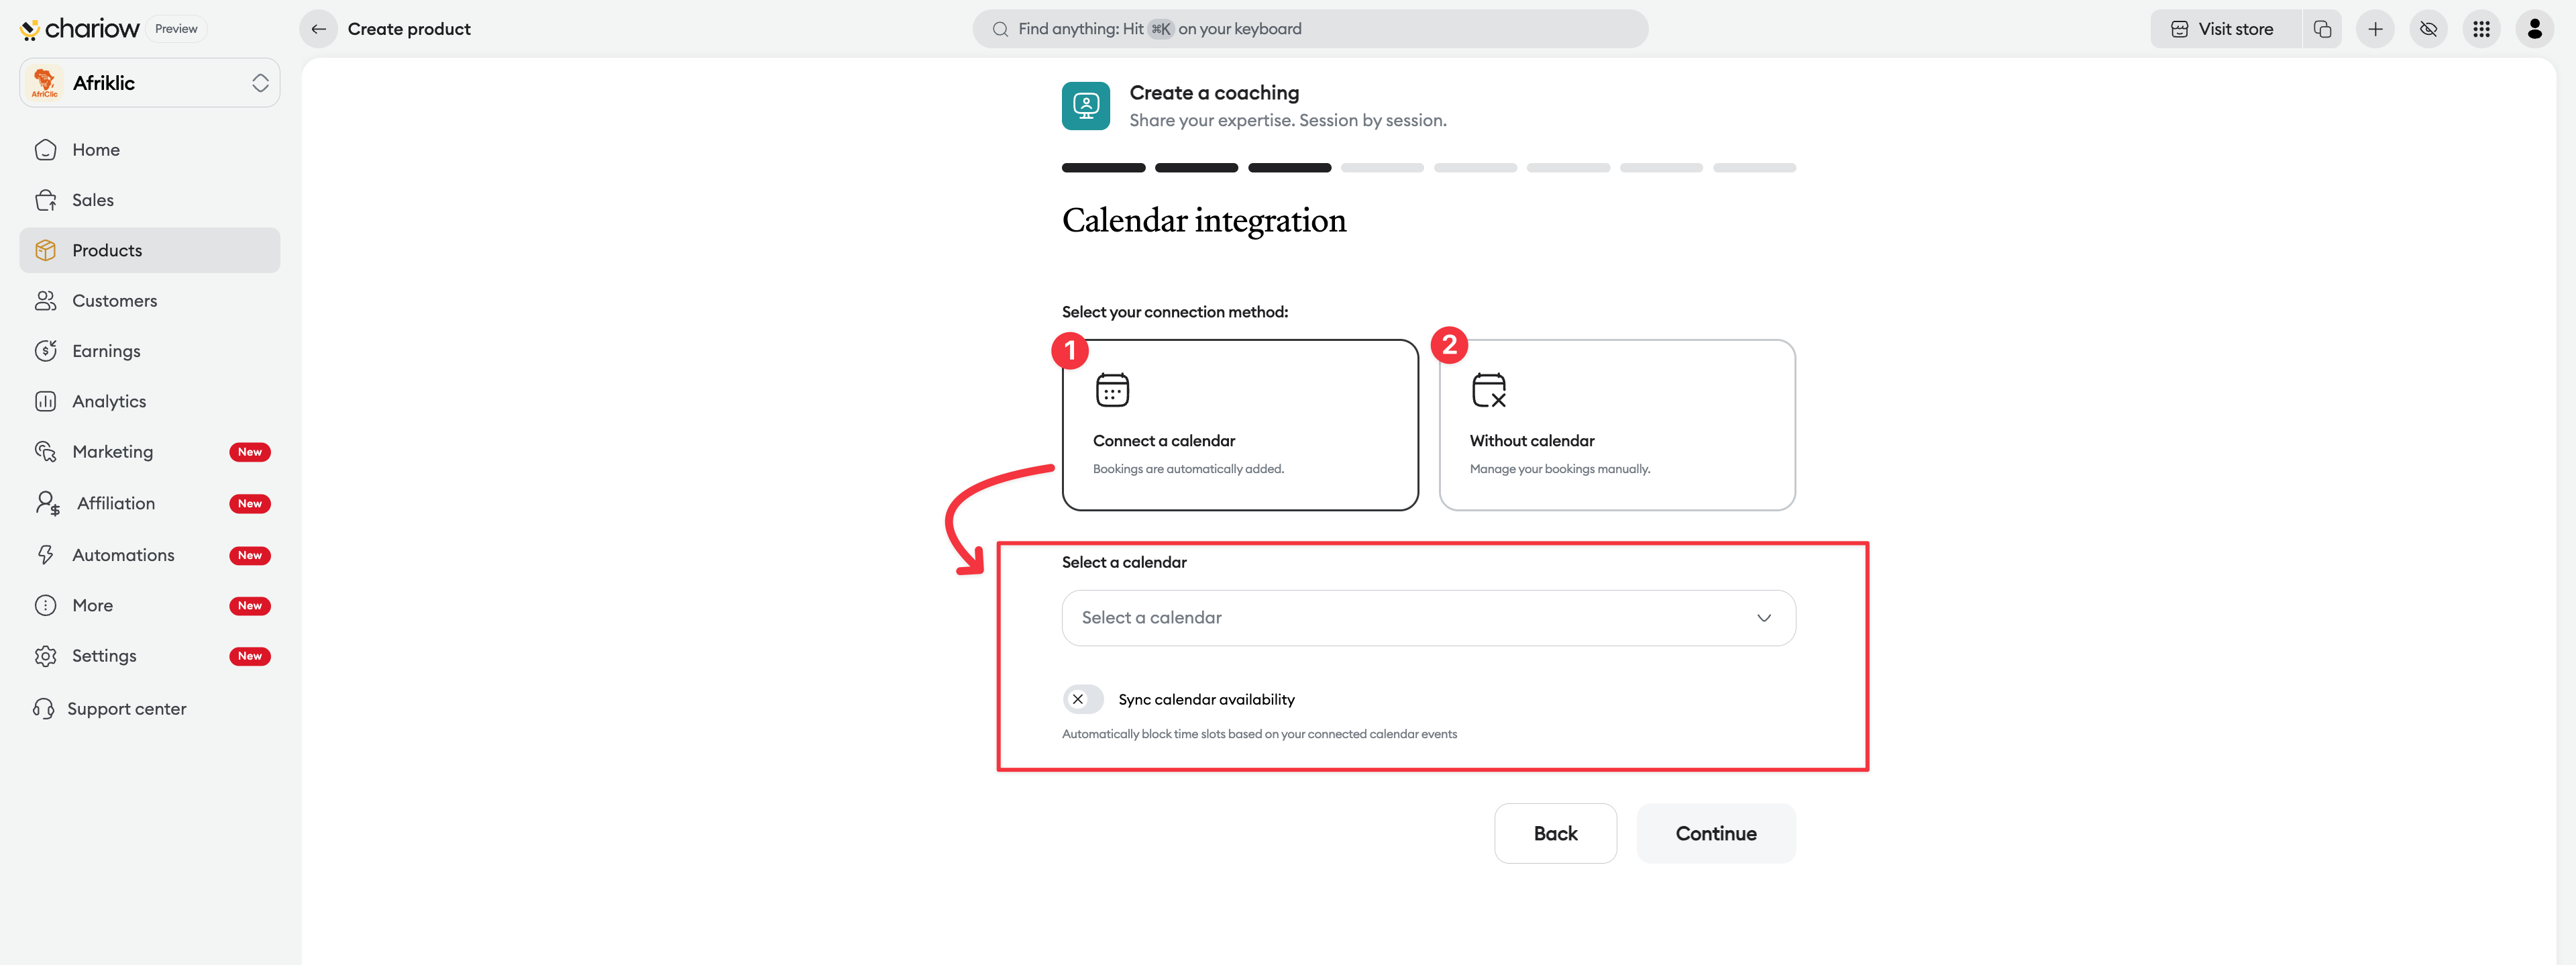Enable Sync calendar availability switch

pos(1083,699)
